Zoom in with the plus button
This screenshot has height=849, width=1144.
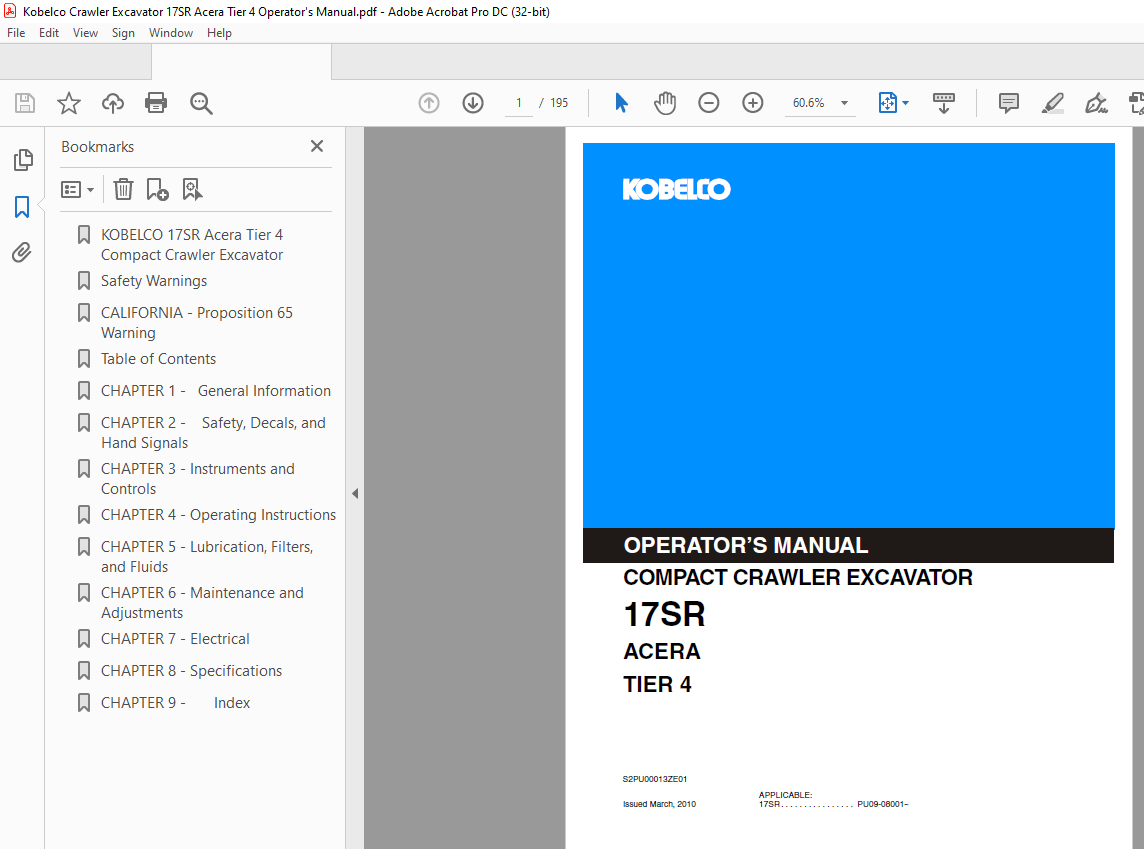point(752,103)
